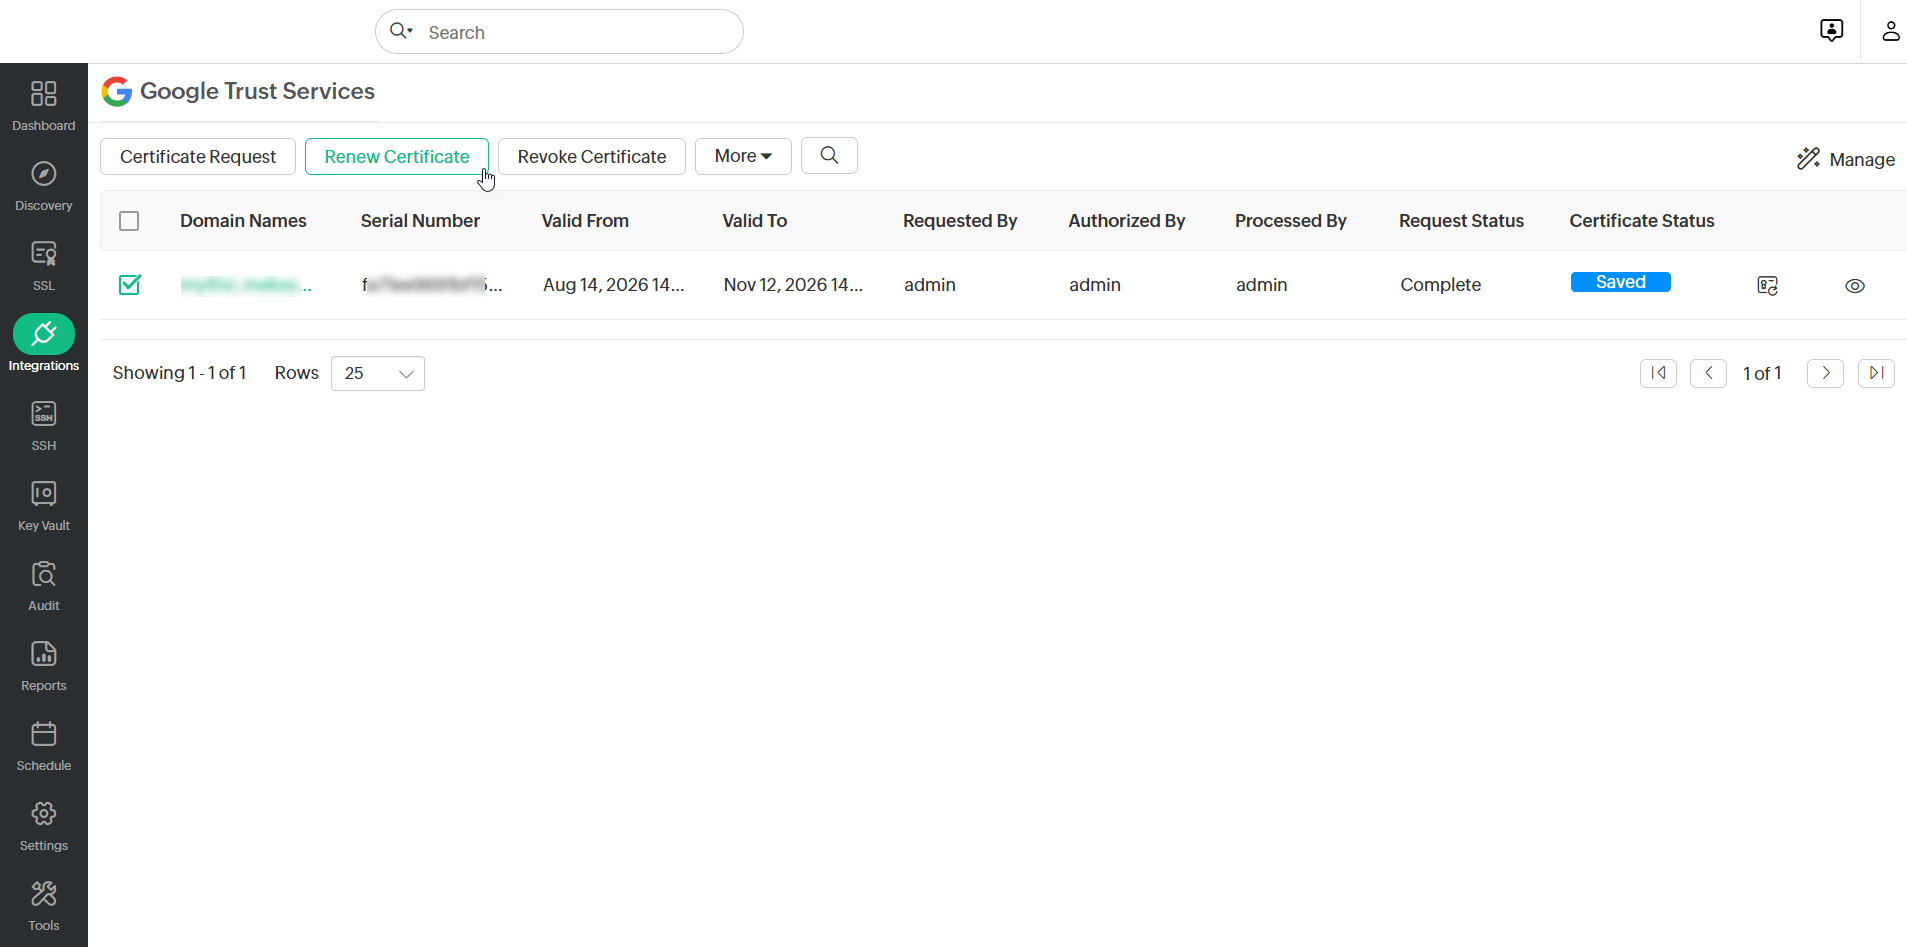Viewport: 1907px width, 947px height.
Task: Click the Request Status column header
Action: (1461, 221)
